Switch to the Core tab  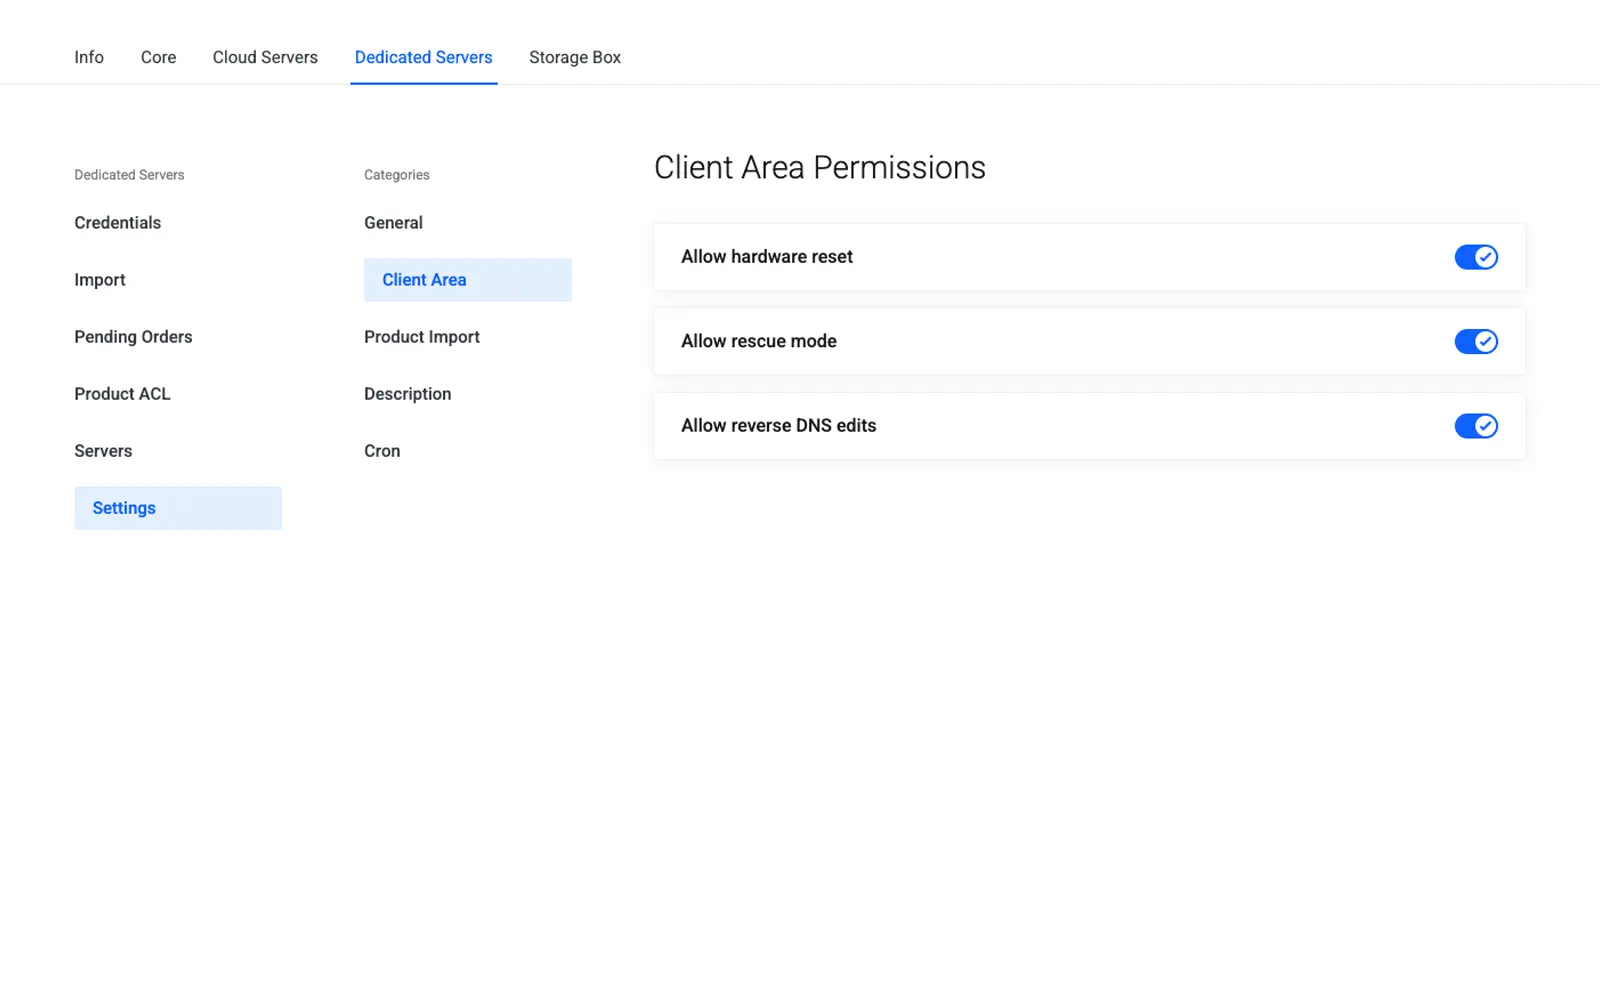pyautogui.click(x=158, y=57)
